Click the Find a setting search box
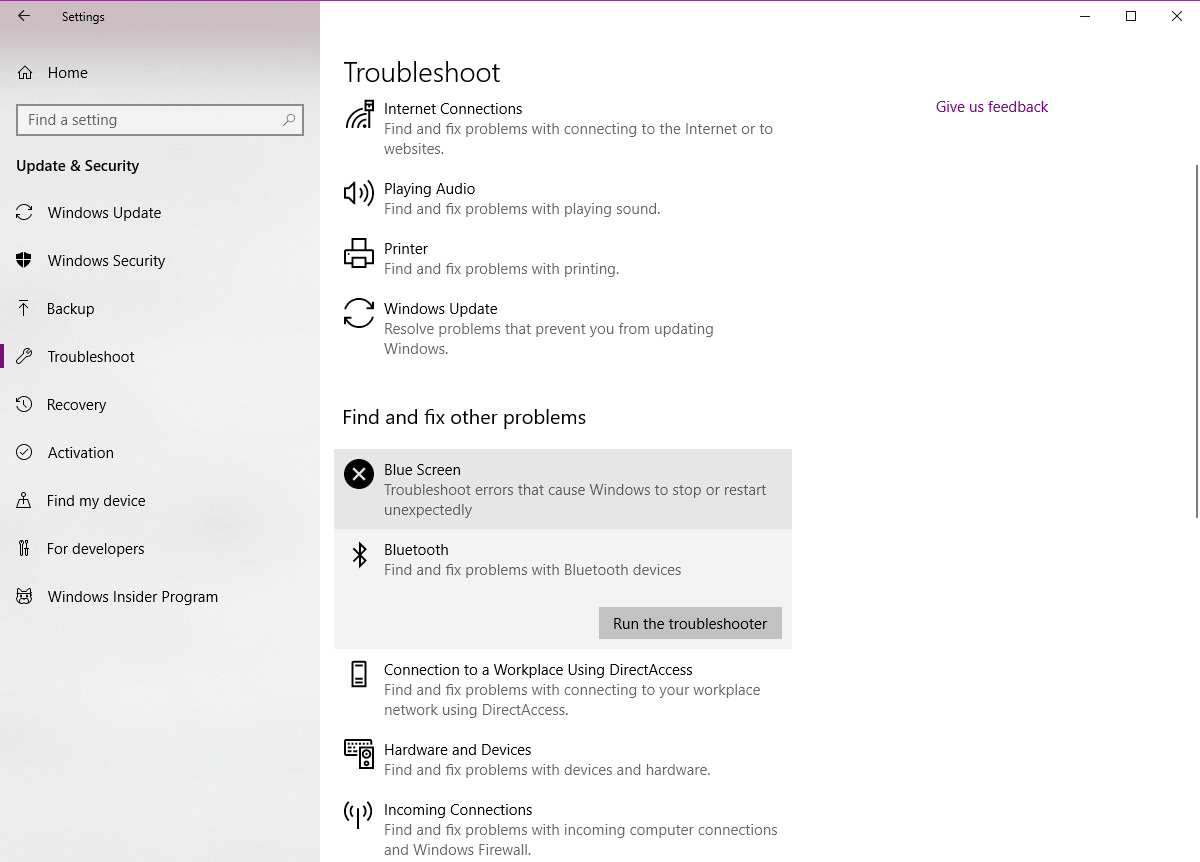This screenshot has height=862, width=1200. tap(160, 120)
